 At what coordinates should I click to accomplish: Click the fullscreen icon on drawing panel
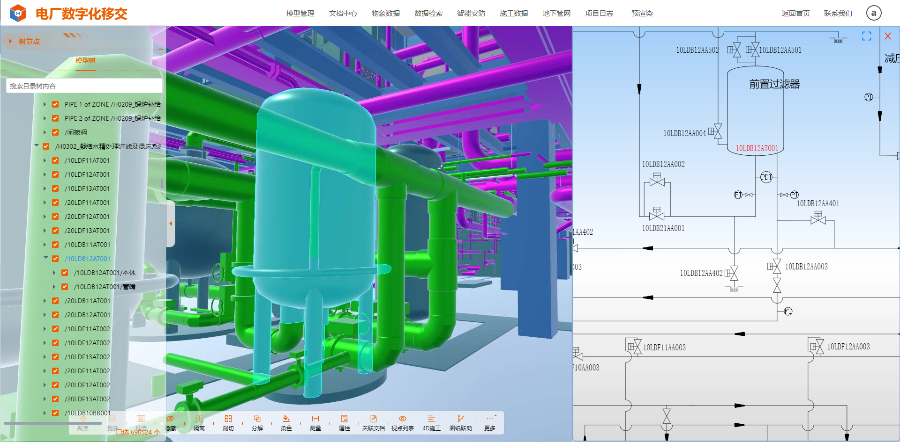tap(866, 36)
